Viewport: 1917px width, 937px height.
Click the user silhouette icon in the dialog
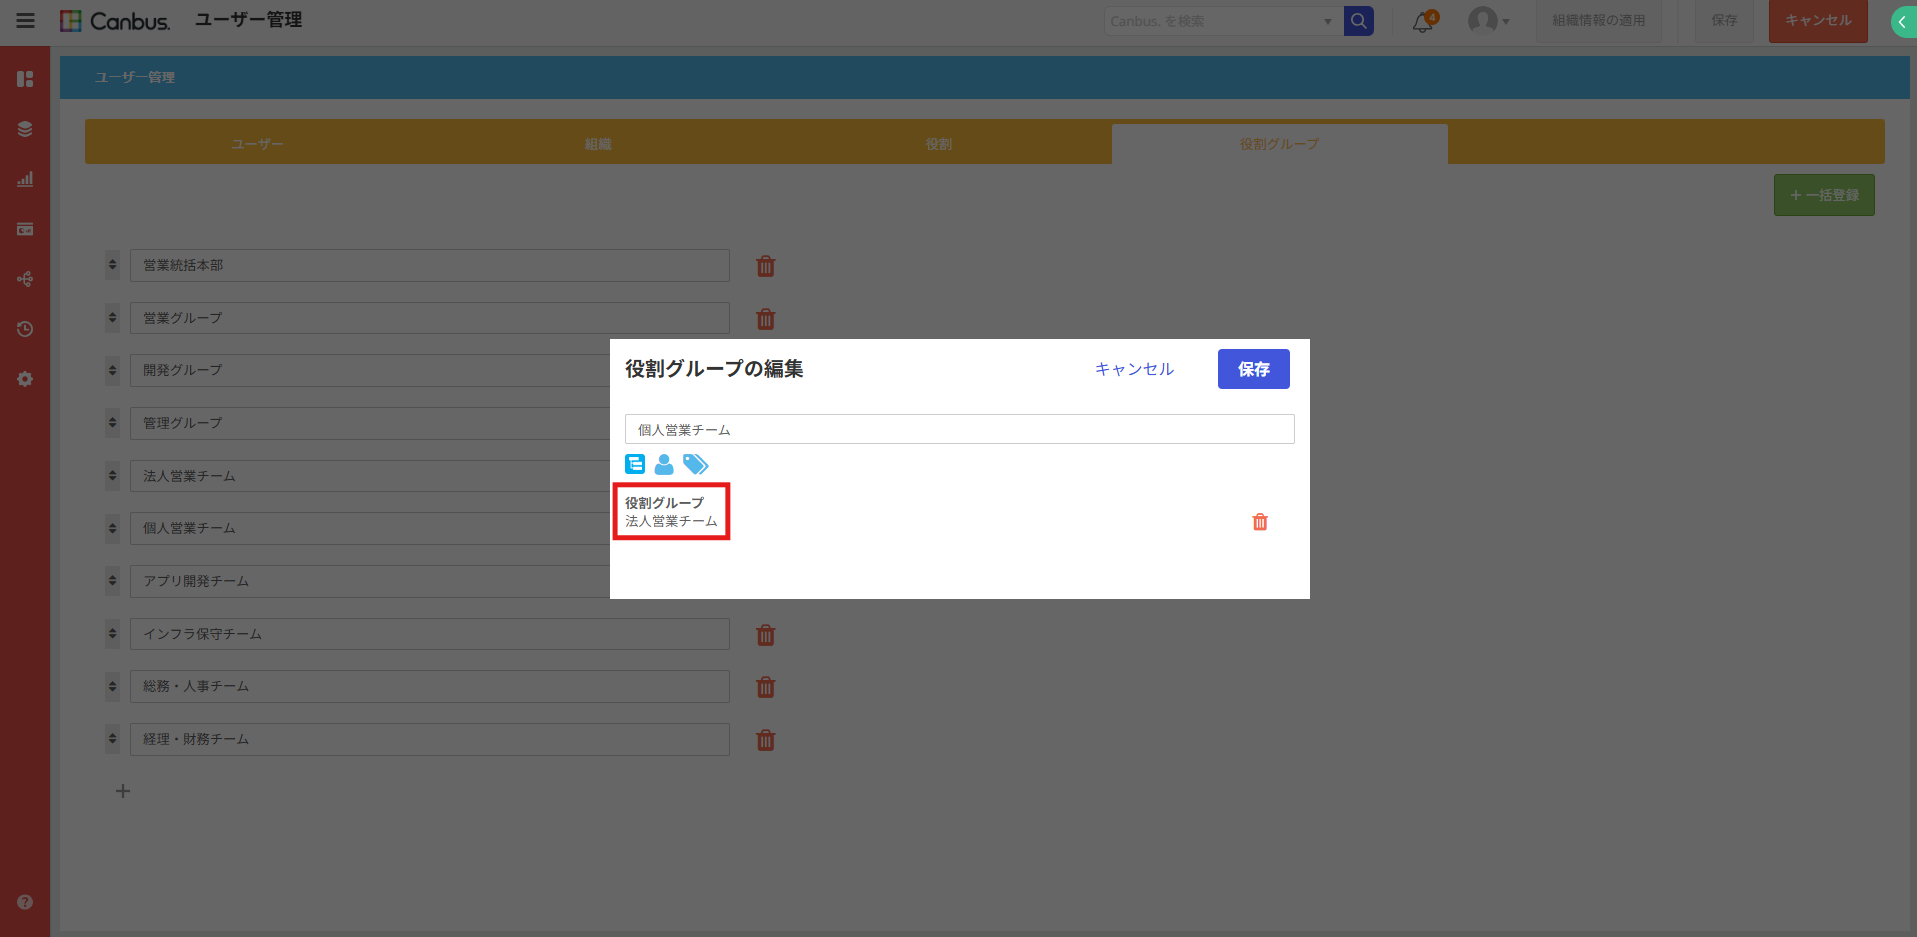point(664,464)
